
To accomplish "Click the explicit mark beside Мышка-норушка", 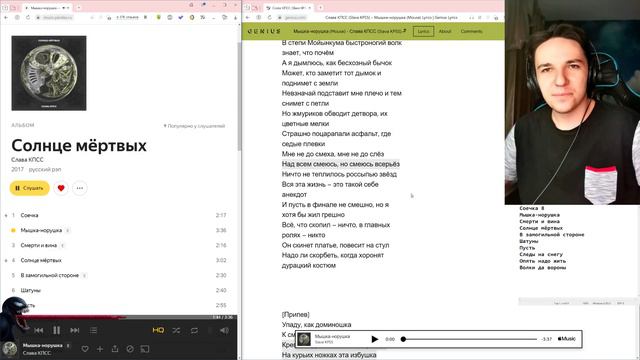I will tap(68, 231).
